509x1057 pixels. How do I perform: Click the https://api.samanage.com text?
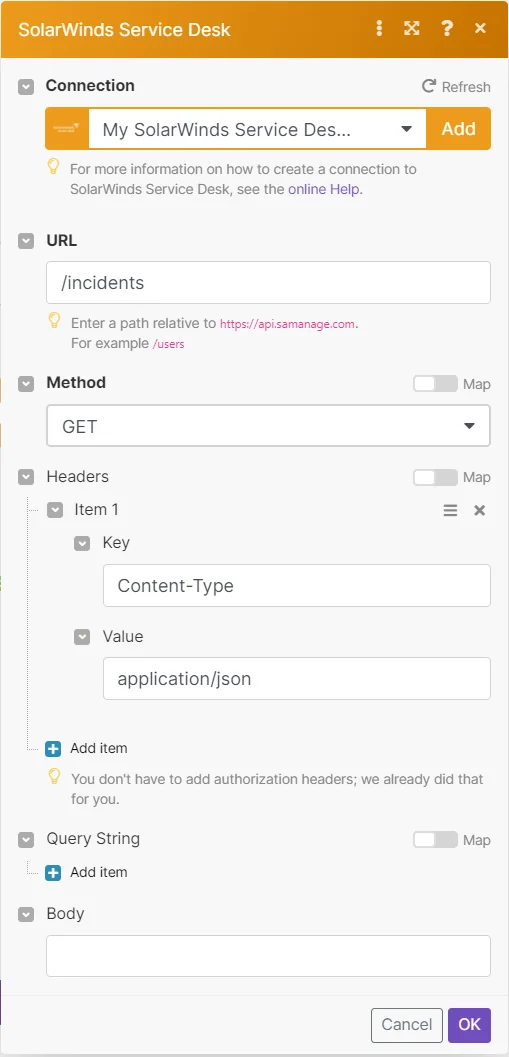[287, 324]
